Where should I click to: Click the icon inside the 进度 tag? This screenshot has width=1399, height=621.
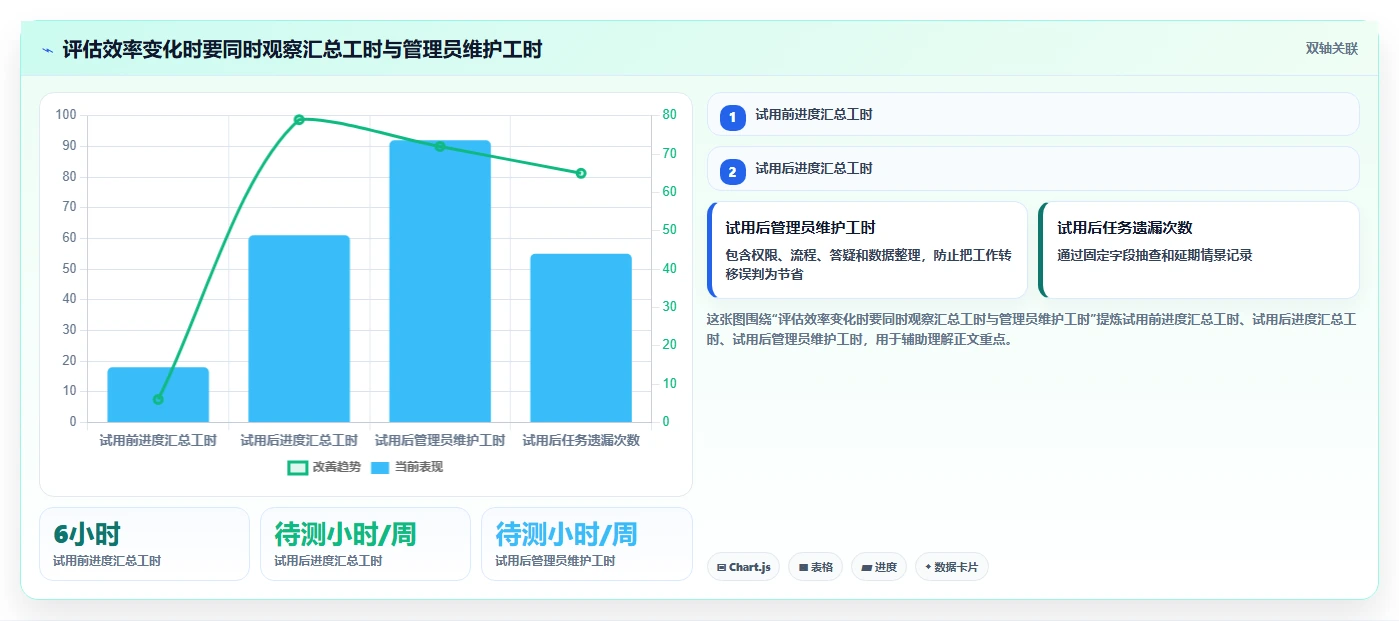pos(865,567)
